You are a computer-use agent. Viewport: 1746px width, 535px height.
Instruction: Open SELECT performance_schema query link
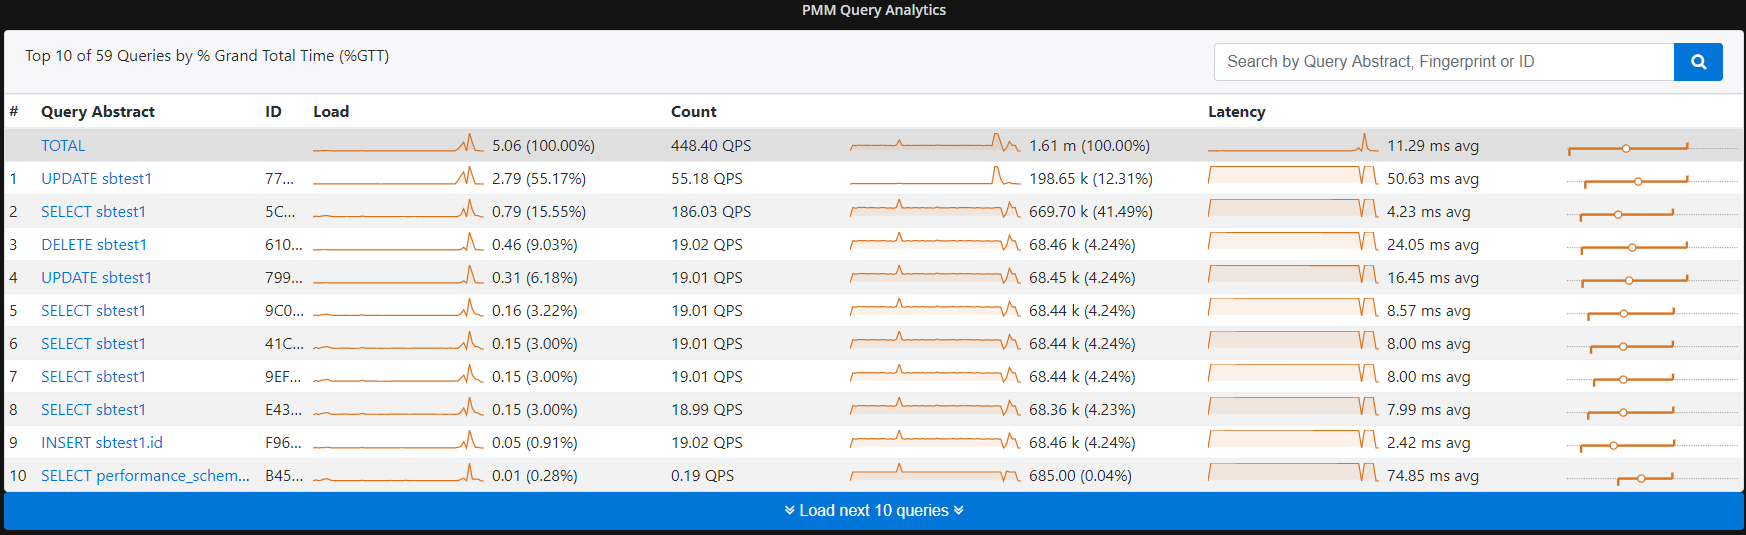pos(145,476)
